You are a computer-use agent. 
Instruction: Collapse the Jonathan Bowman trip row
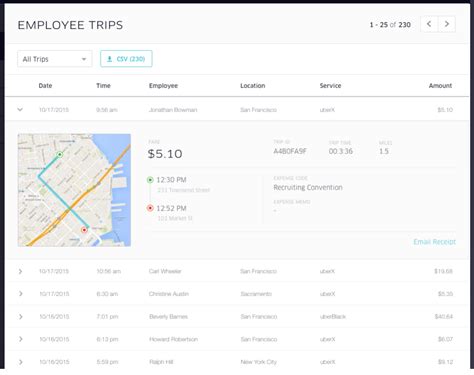point(20,109)
